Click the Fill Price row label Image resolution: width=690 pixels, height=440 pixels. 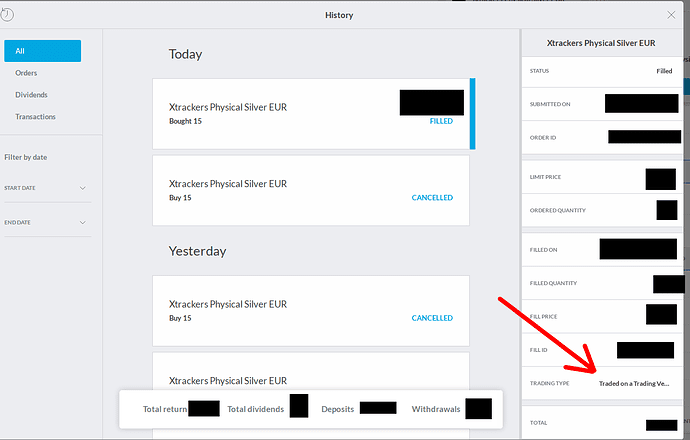coord(543,317)
